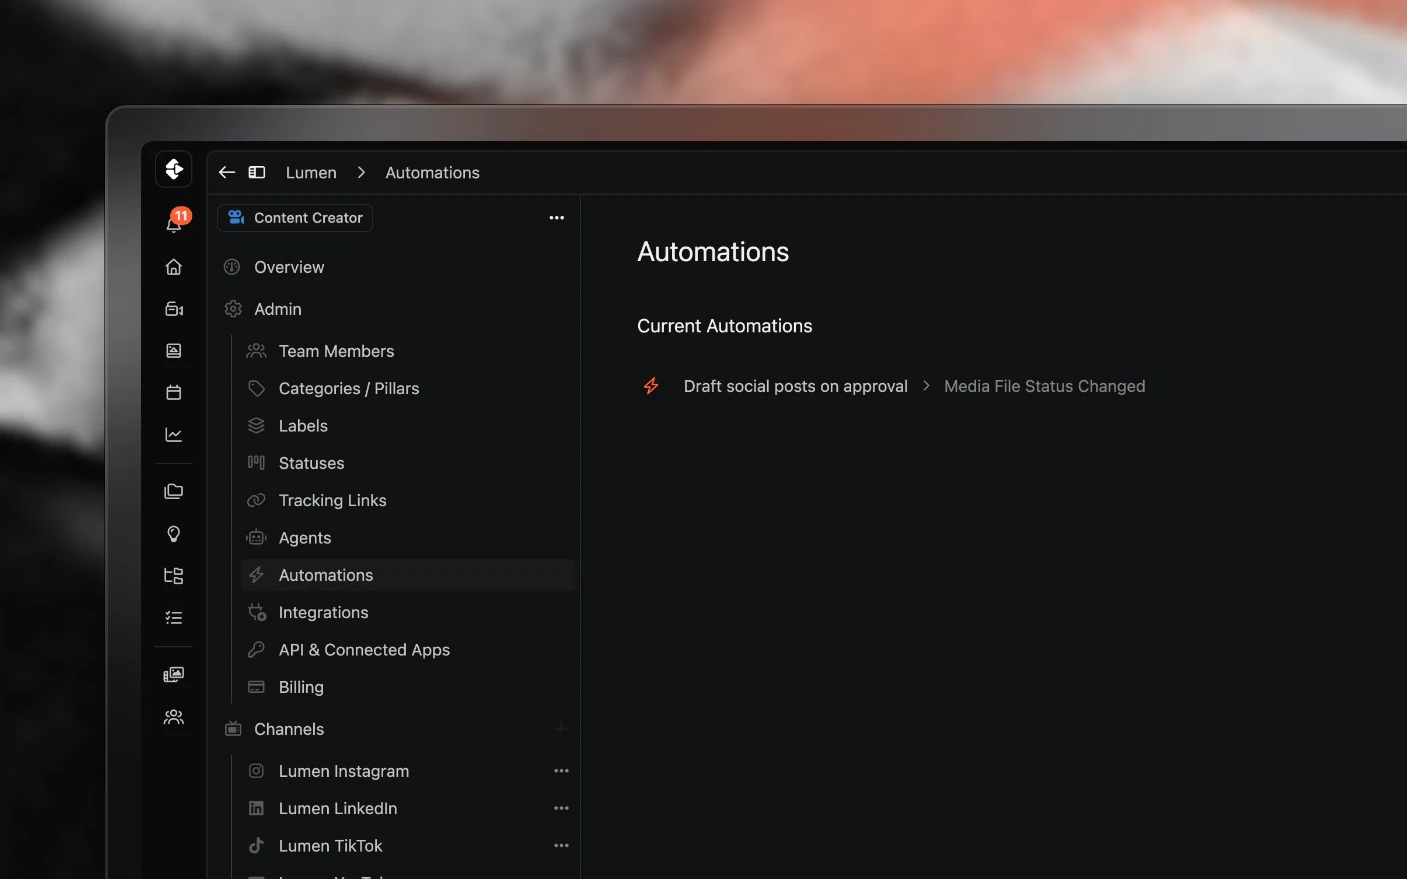Select Automations in the sidebar
This screenshot has height=879, width=1407.
click(x=408, y=575)
